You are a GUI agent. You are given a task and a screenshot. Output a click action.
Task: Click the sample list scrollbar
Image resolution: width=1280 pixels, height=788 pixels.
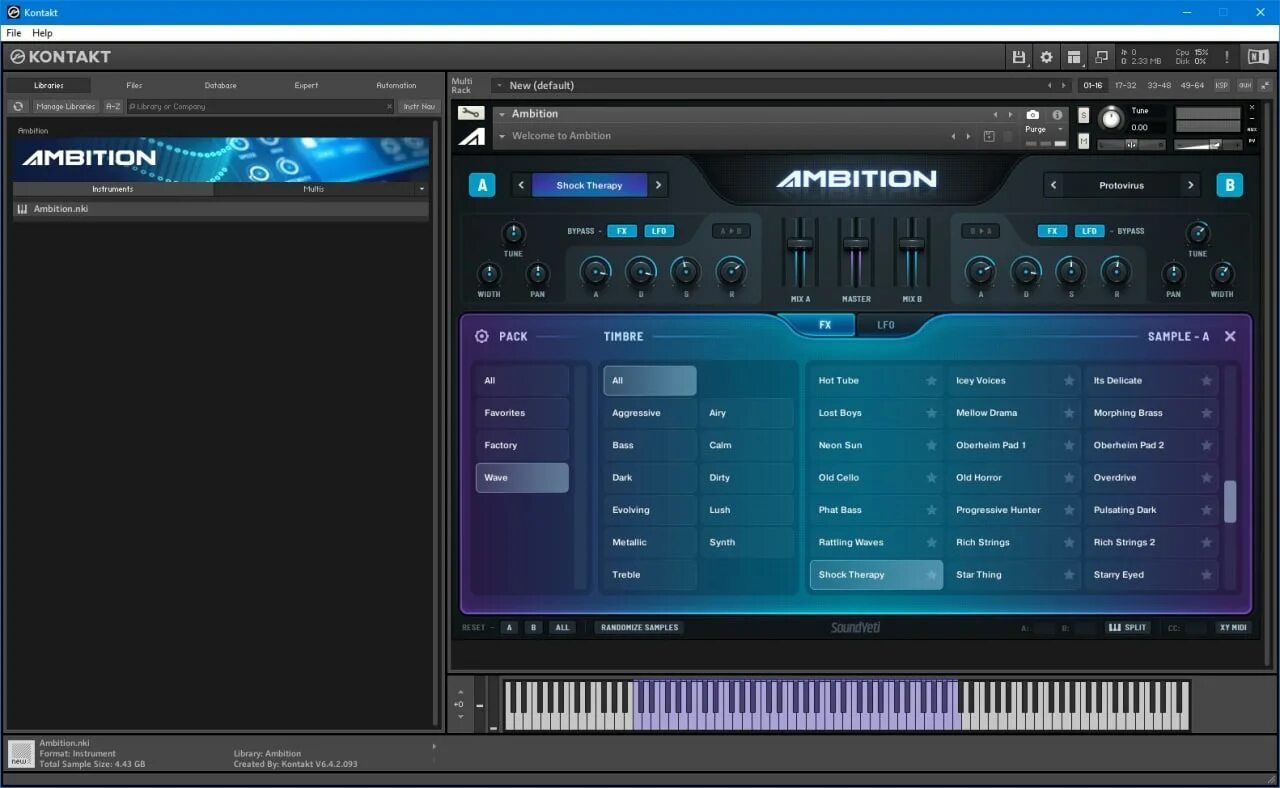tap(1230, 501)
